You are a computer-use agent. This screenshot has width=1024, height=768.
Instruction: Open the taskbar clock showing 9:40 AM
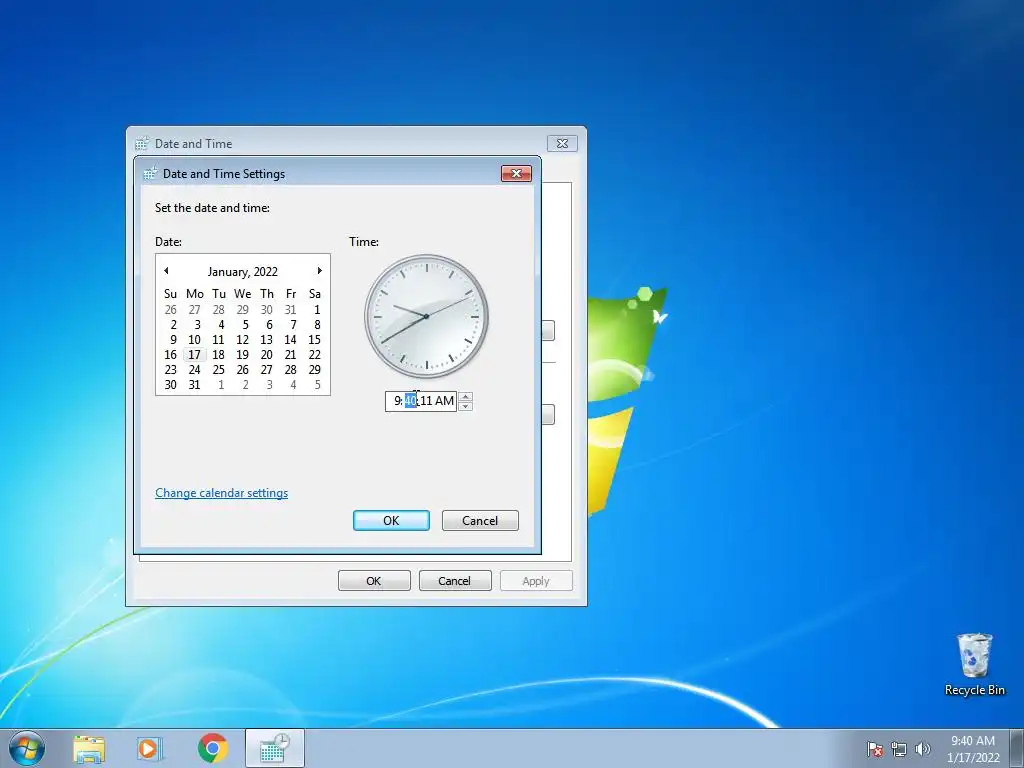click(x=973, y=748)
